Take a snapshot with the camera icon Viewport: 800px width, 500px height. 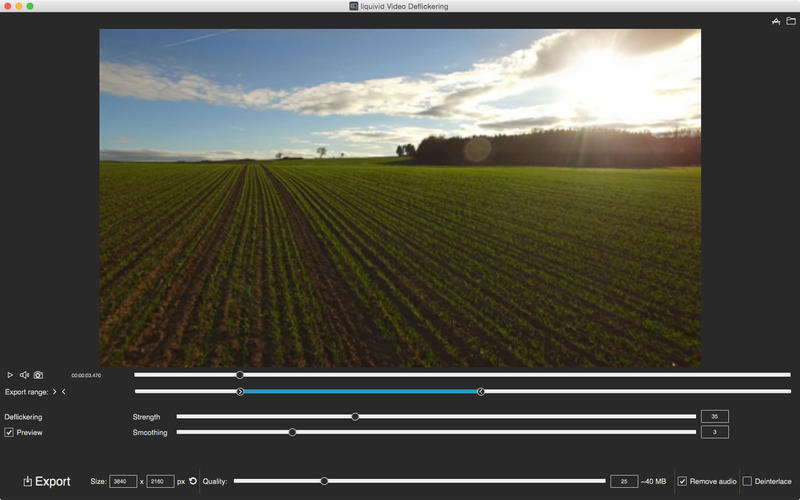point(38,375)
